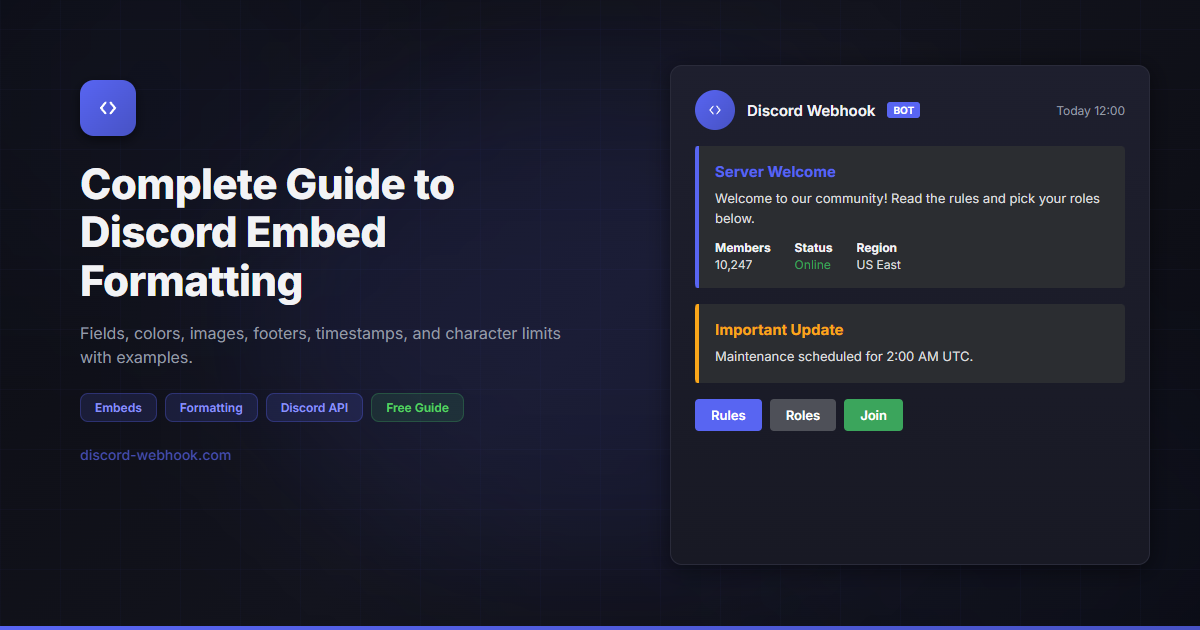
Task: Click the blue accent stripe on Server Welcome embed
Action: (698, 217)
